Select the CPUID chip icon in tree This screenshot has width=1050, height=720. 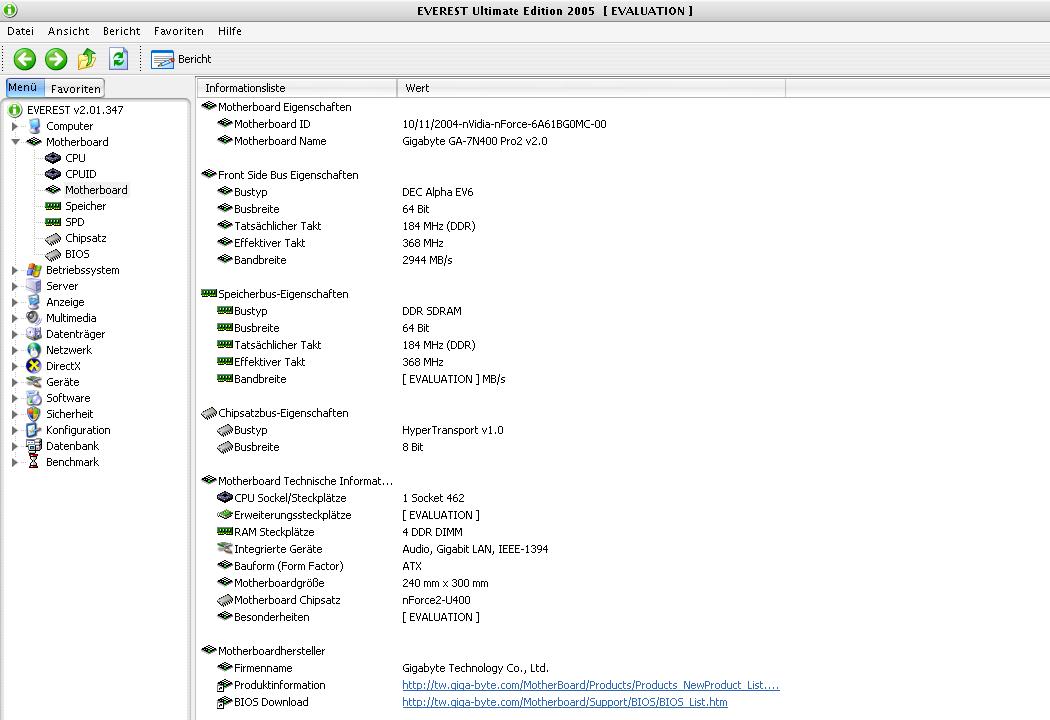point(53,174)
